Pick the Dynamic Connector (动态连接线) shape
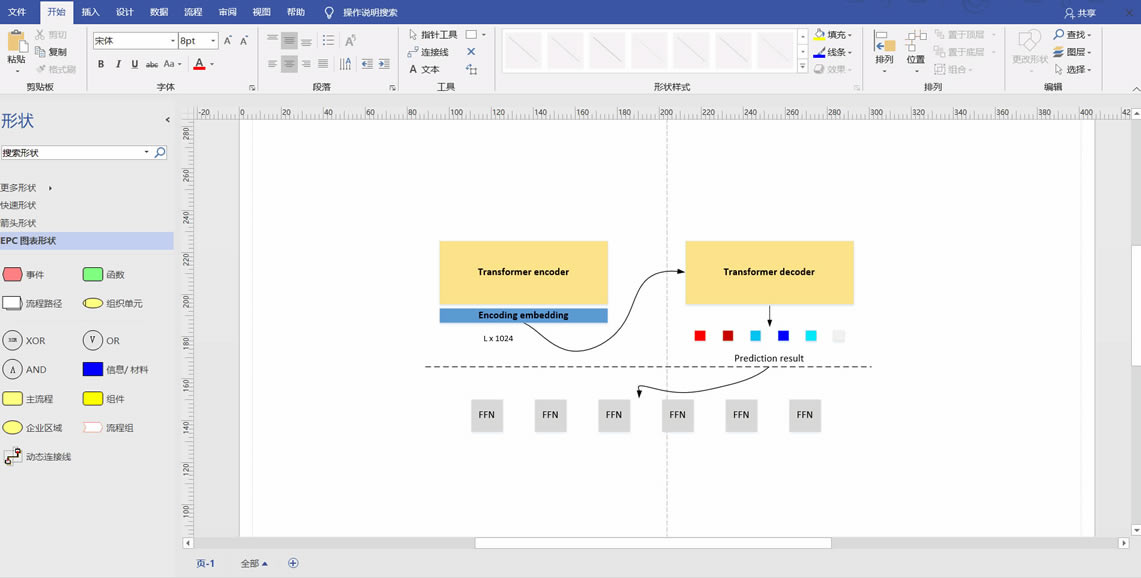1141x578 pixels. coord(13,457)
